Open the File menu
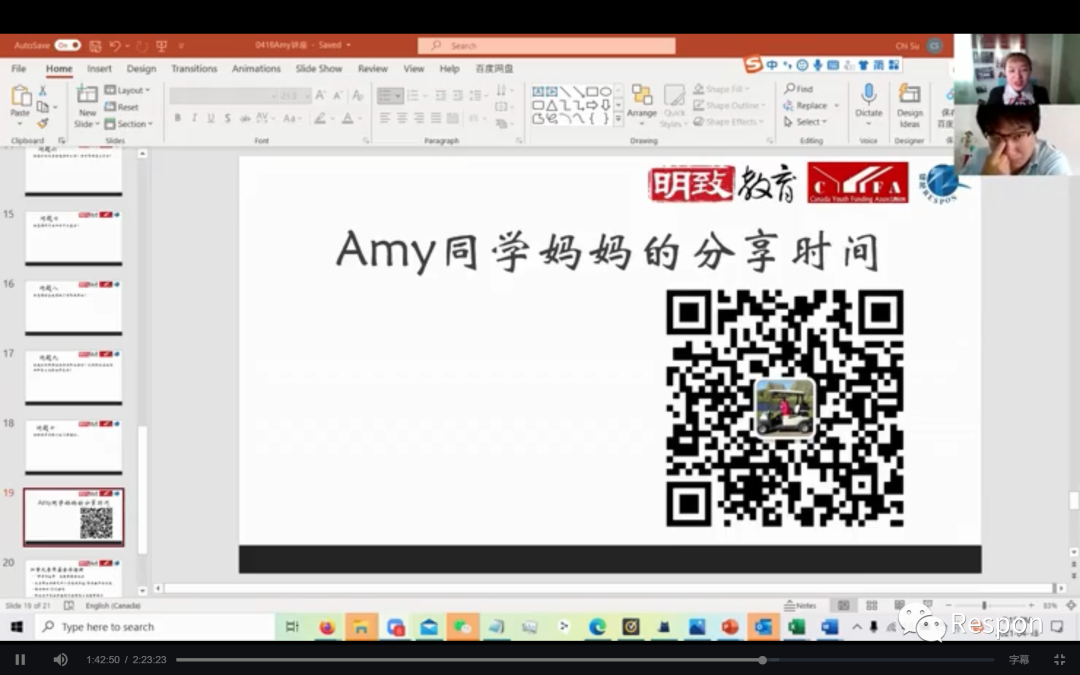This screenshot has width=1080, height=675. click(19, 68)
